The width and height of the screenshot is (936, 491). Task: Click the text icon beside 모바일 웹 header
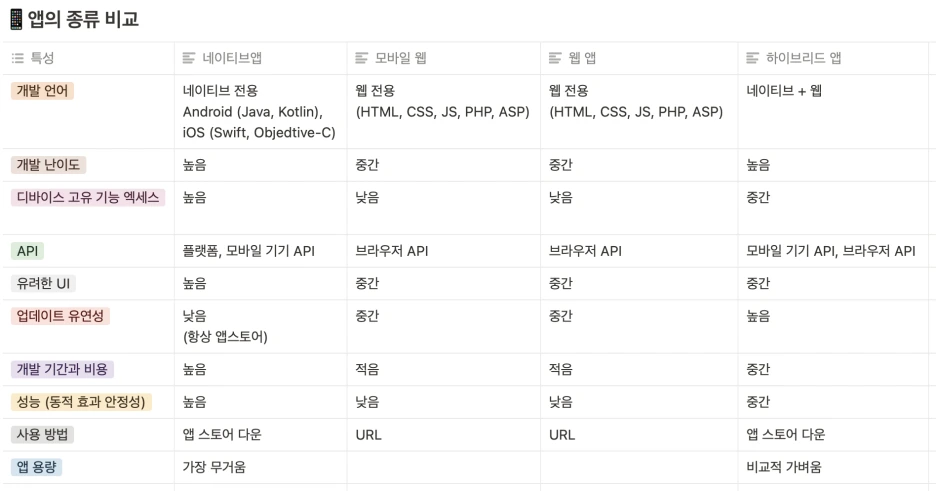coord(362,58)
